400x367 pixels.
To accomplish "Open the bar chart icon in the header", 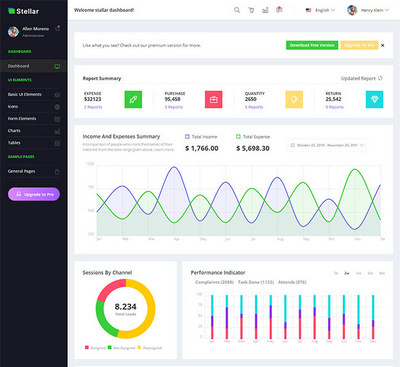I will tap(265, 10).
